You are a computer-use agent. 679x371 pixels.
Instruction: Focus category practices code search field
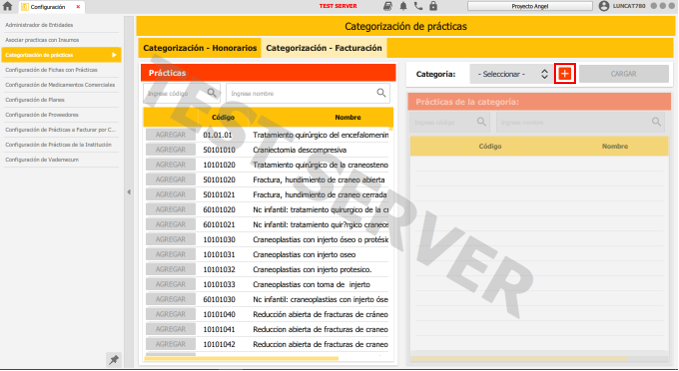[x=449, y=123]
